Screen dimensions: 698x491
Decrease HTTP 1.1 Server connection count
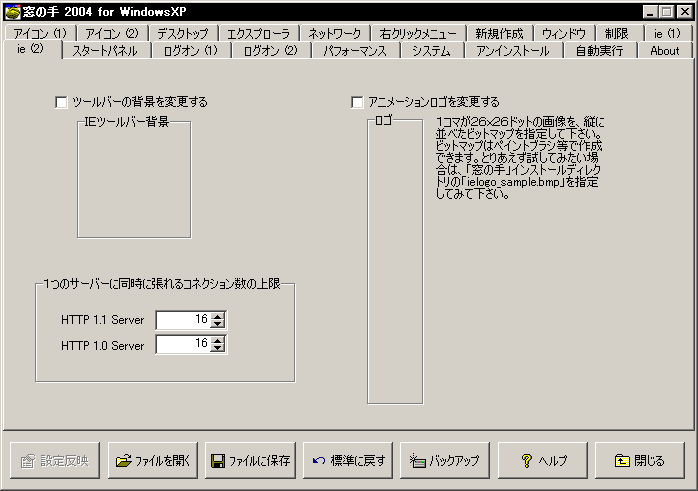(219, 325)
